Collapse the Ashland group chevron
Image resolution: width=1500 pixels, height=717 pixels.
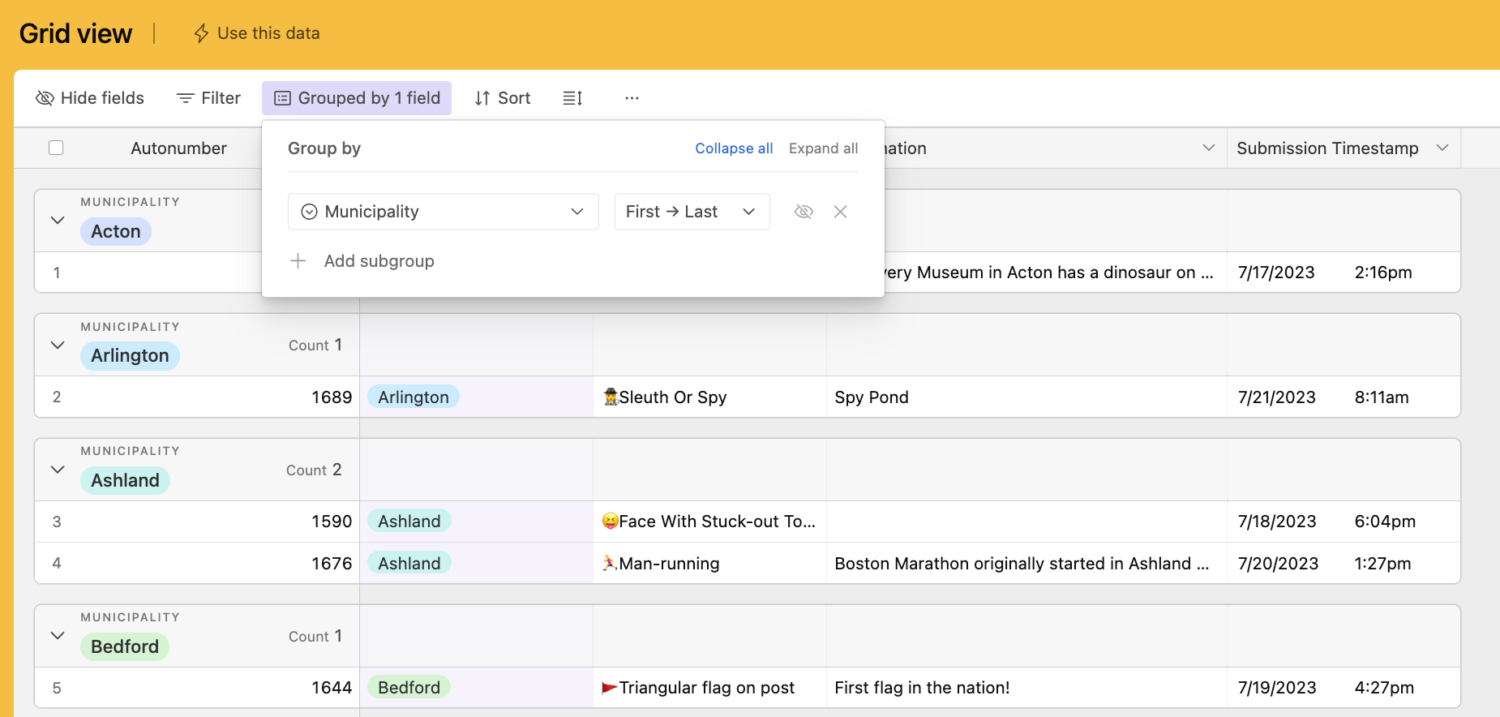pyautogui.click(x=57, y=470)
